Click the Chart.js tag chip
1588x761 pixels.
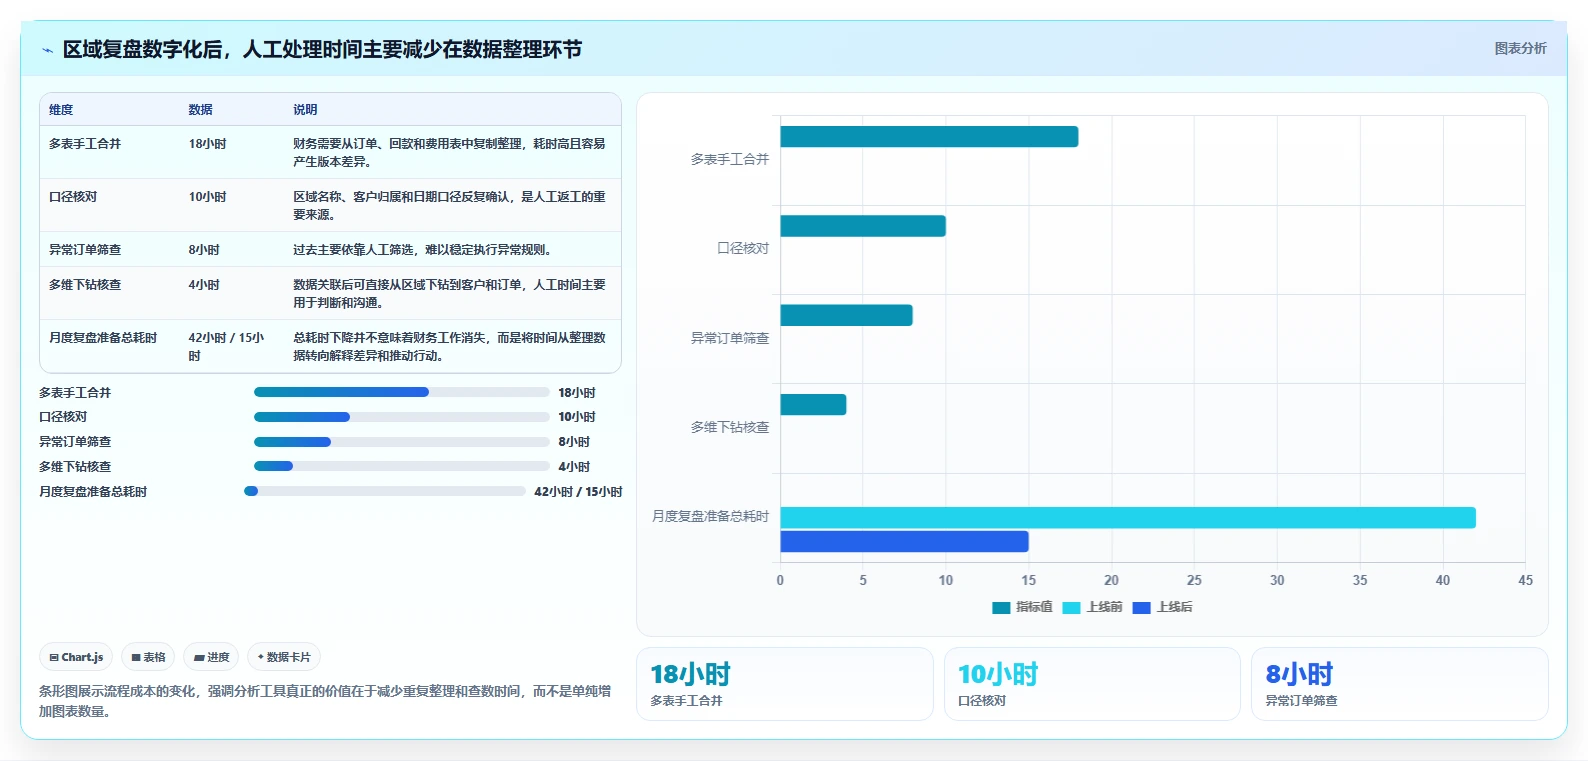(x=76, y=657)
